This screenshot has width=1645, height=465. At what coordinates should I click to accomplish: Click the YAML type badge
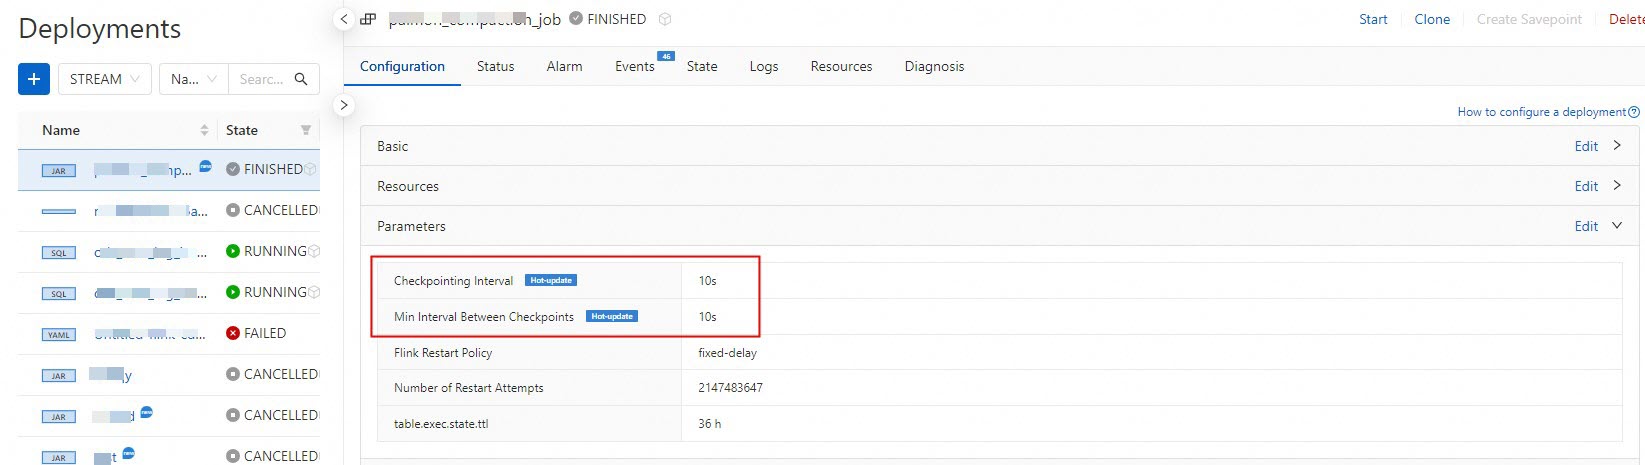pos(59,335)
